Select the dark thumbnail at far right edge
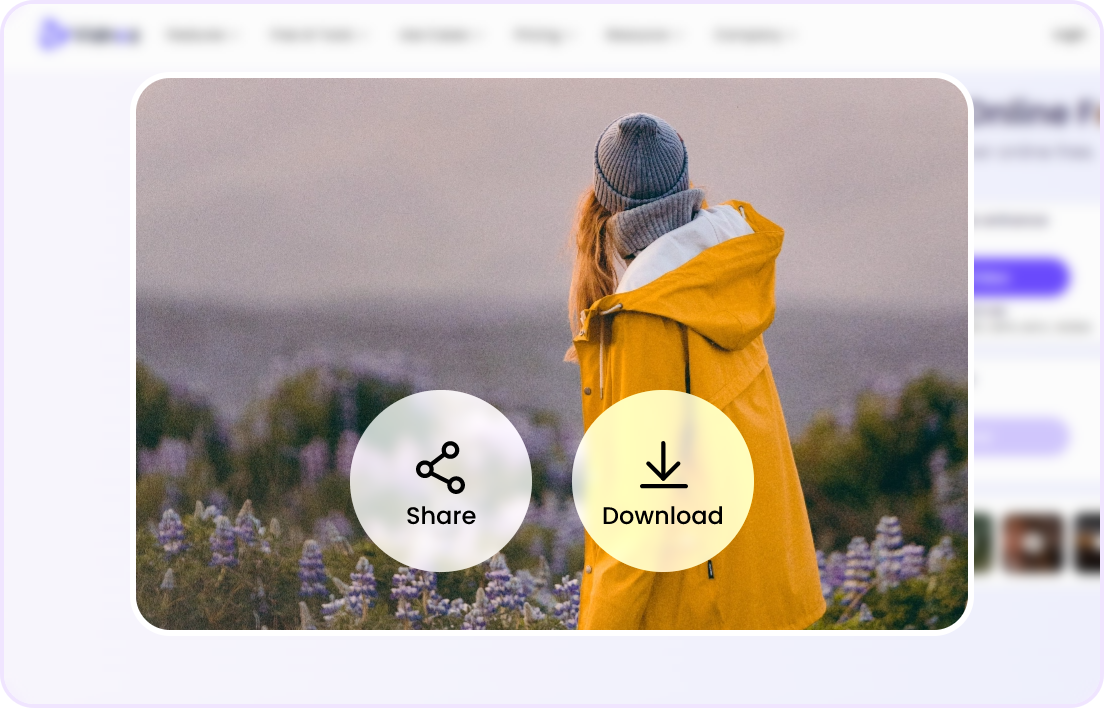 pyautogui.click(x=1087, y=543)
